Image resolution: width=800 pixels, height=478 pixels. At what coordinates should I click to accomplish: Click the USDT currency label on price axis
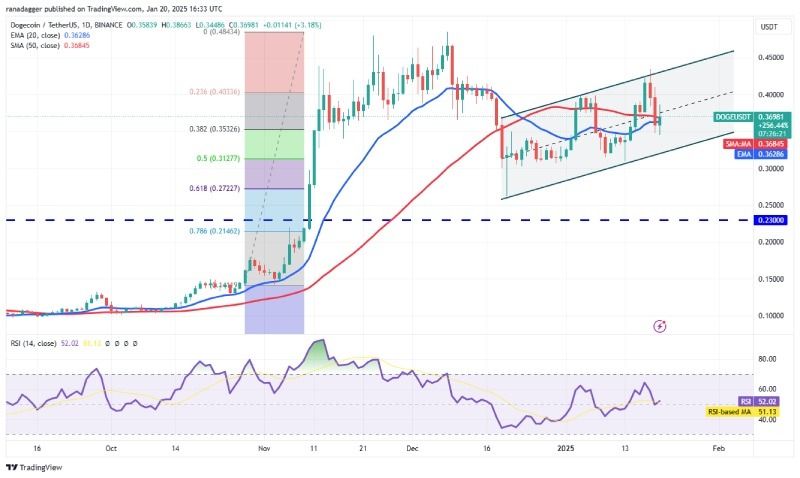[x=768, y=27]
